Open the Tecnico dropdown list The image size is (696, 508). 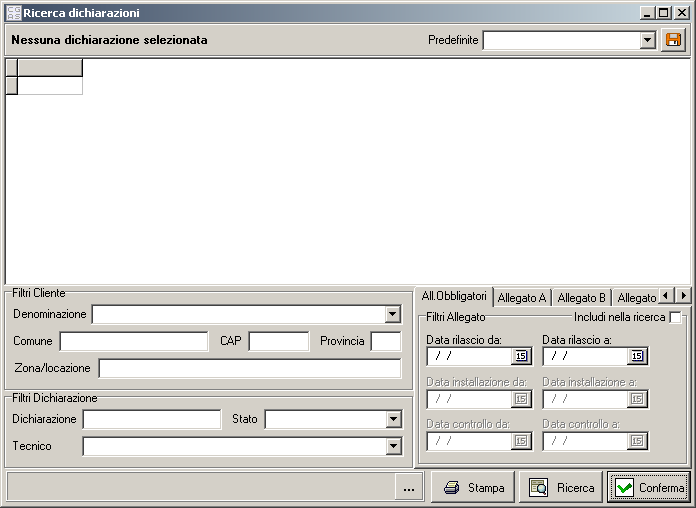pos(393,446)
